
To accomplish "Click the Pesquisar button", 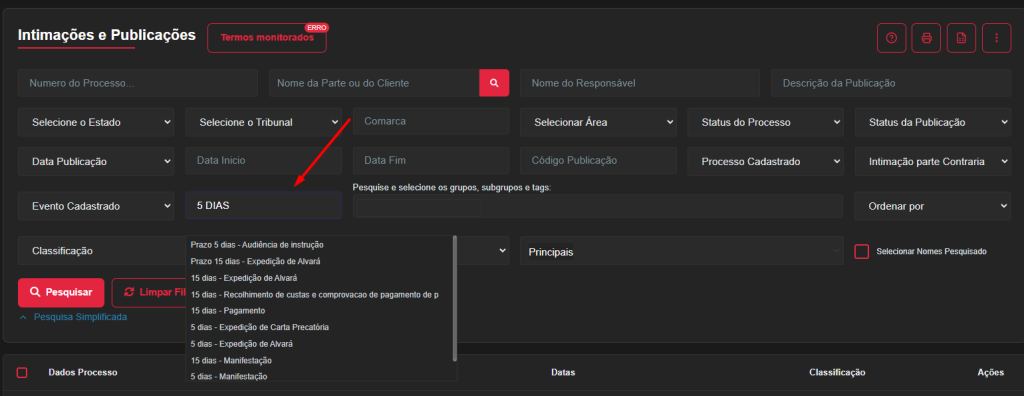I will [61, 292].
